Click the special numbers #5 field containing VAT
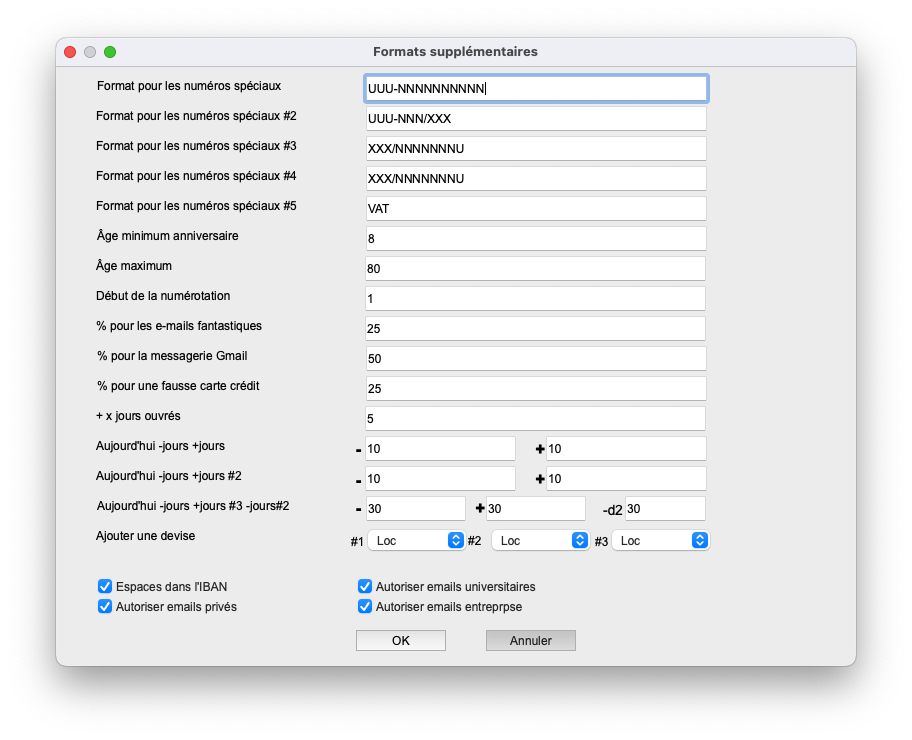 536,208
